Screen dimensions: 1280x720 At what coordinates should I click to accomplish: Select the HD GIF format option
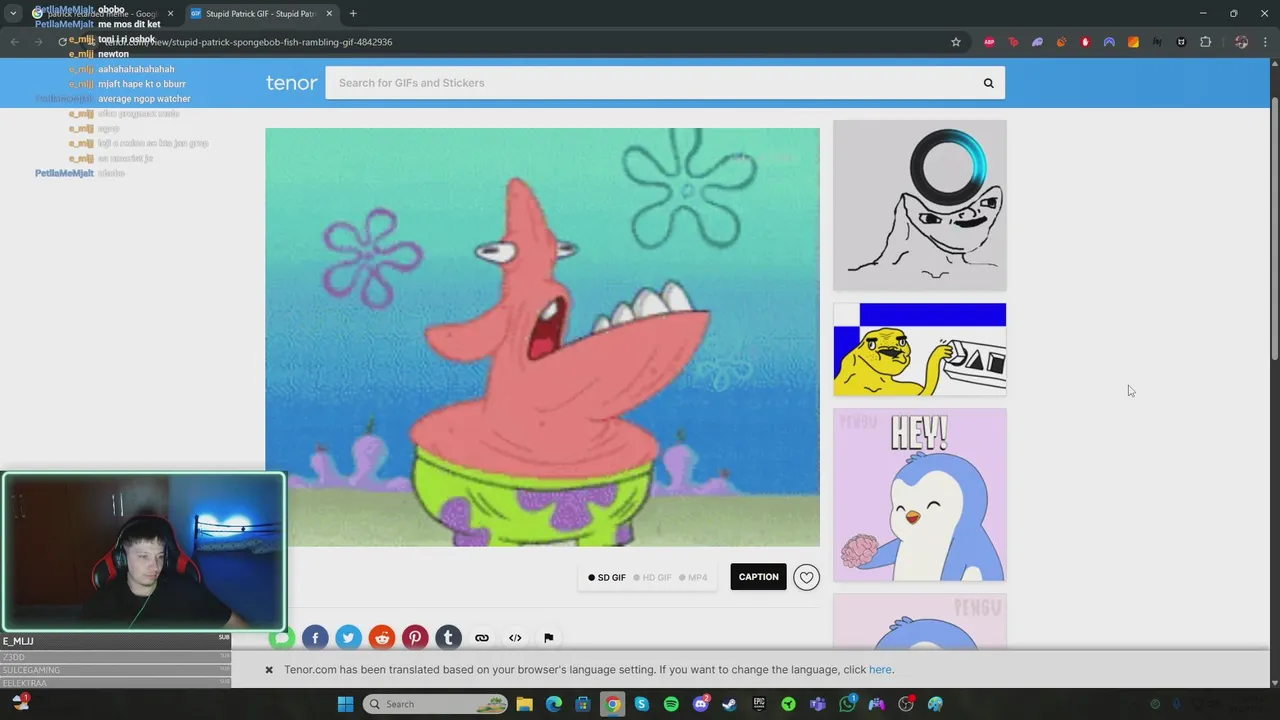[x=653, y=578]
